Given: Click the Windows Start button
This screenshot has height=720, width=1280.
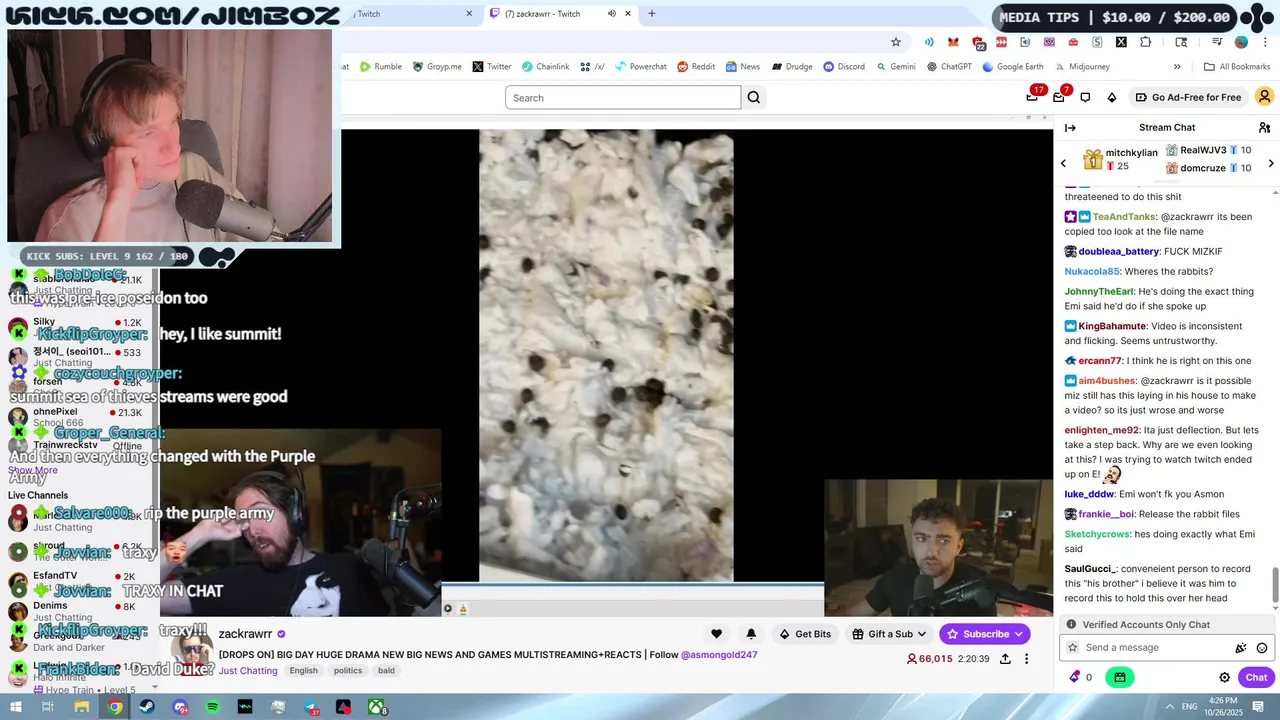Looking at the screenshot, I should 15,707.
